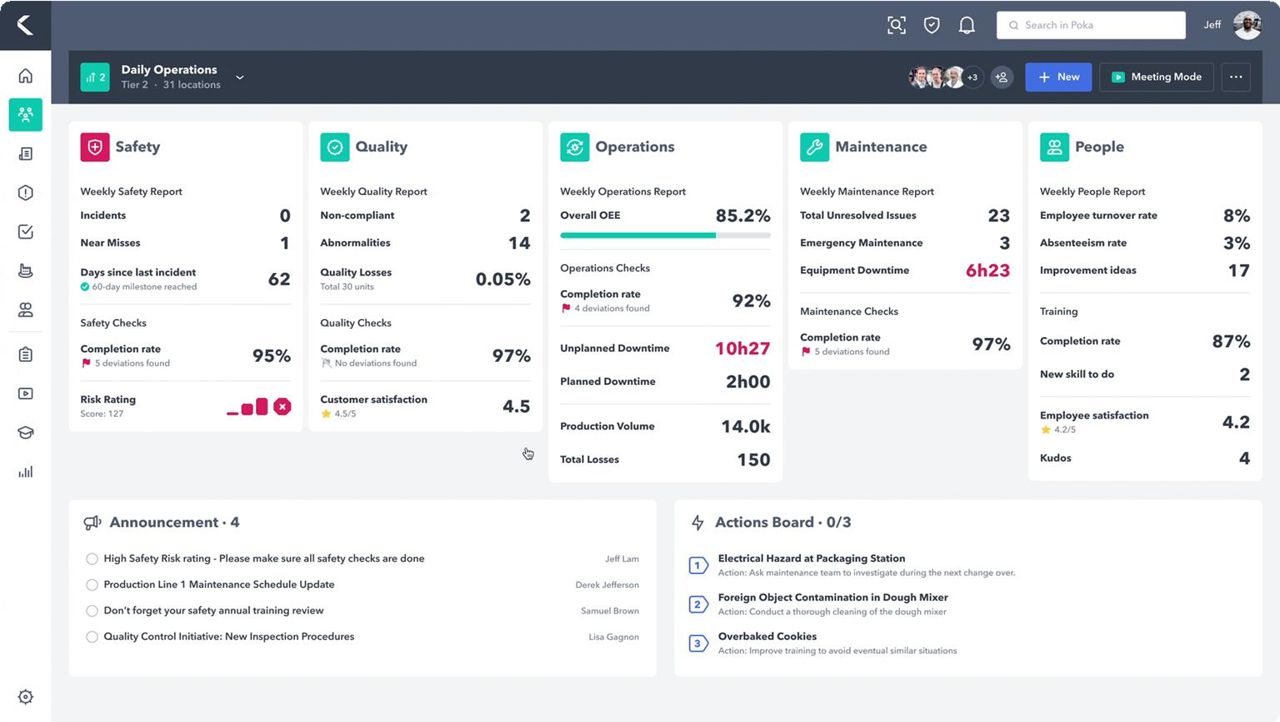Start Meeting Mode

pos(1157,77)
